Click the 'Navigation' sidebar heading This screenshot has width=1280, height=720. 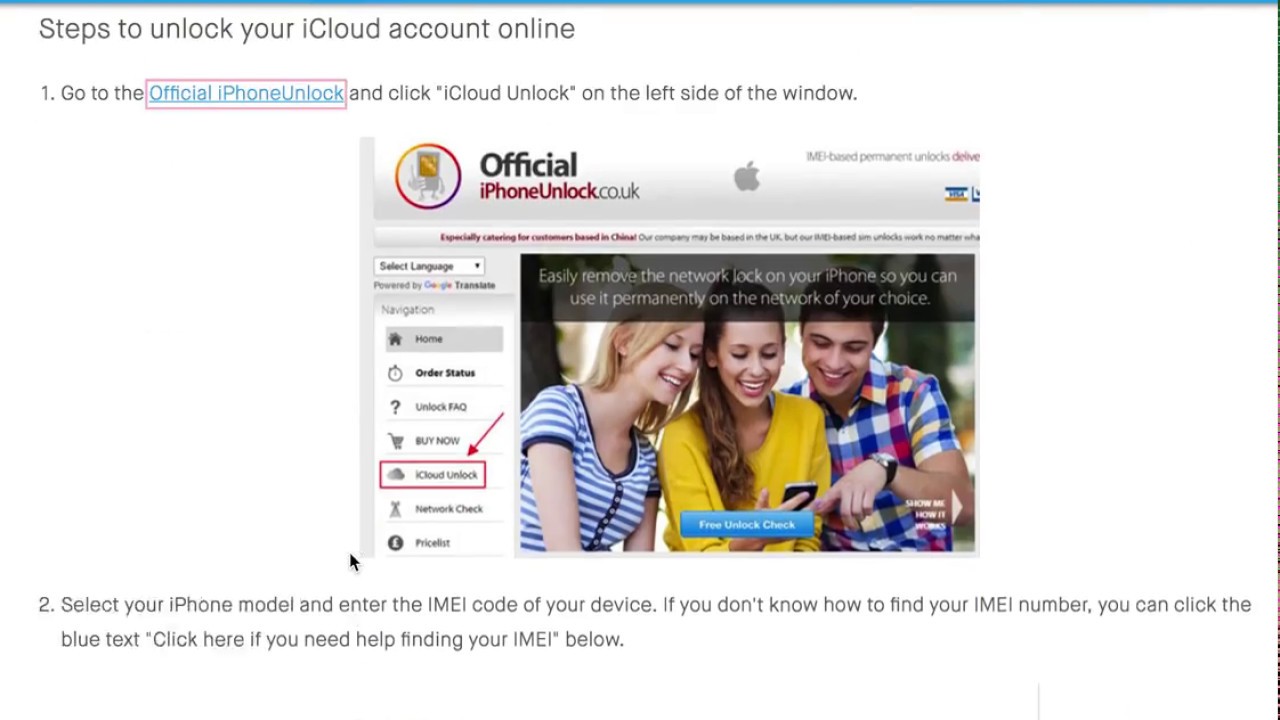point(408,310)
